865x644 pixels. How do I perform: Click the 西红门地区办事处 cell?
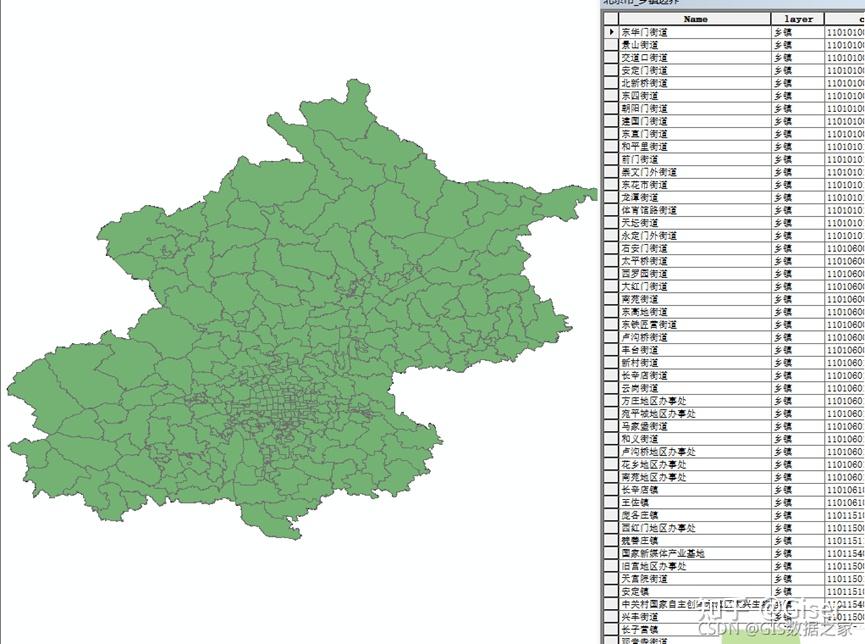click(x=695, y=528)
